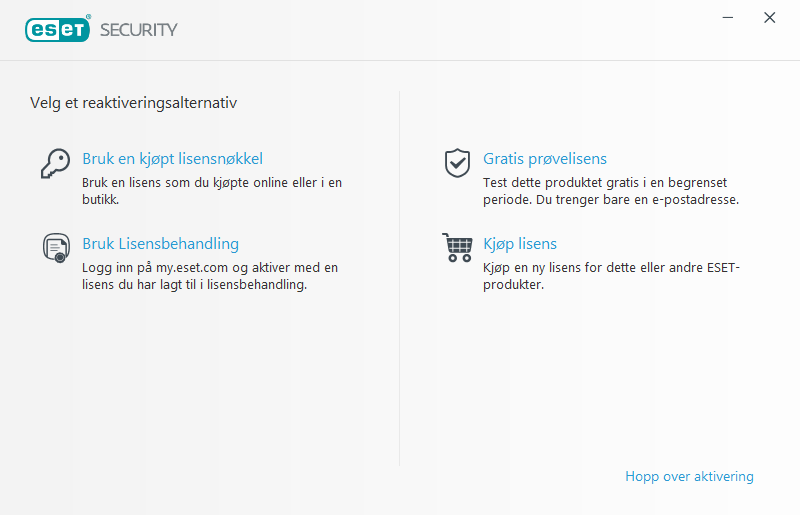Click the shopping cart icon

(457, 247)
